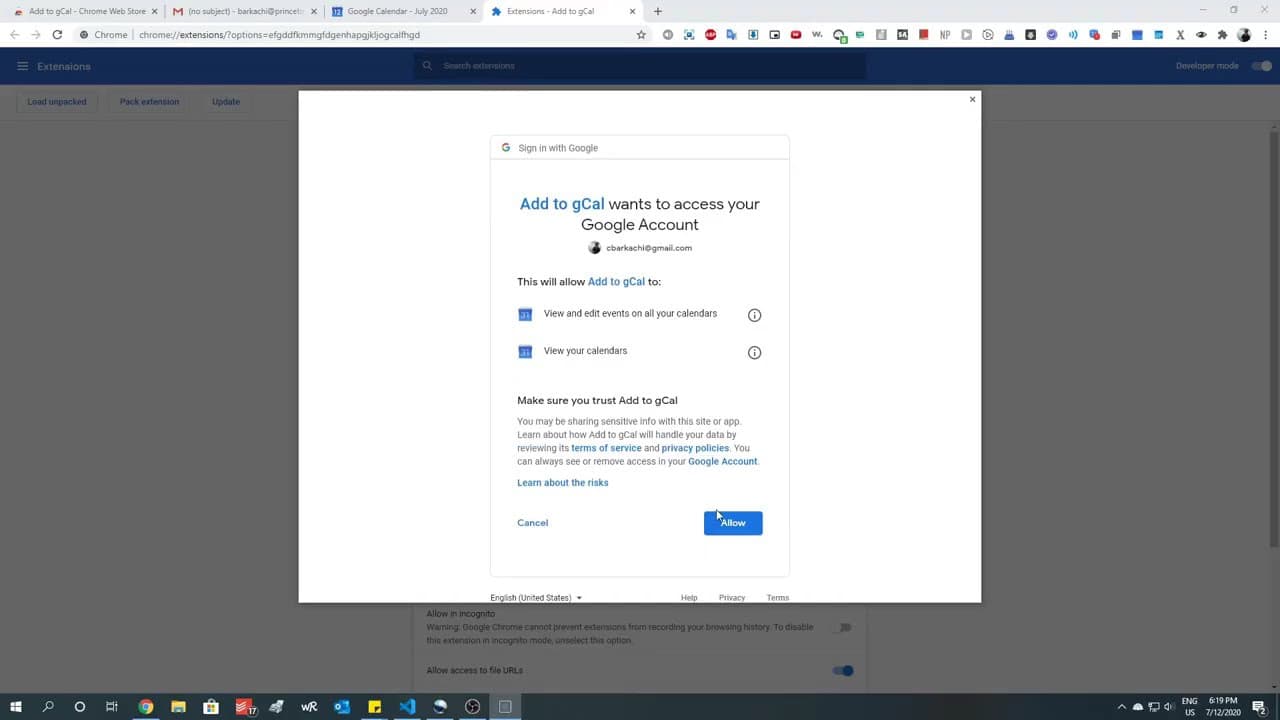Show info for View and edit events permission
Viewport: 1280px width, 720px height.
click(x=755, y=315)
